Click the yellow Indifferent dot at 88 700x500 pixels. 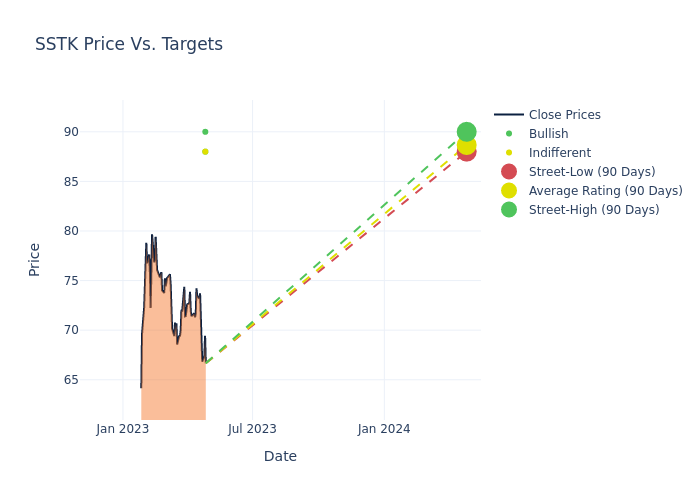pyautogui.click(x=205, y=152)
